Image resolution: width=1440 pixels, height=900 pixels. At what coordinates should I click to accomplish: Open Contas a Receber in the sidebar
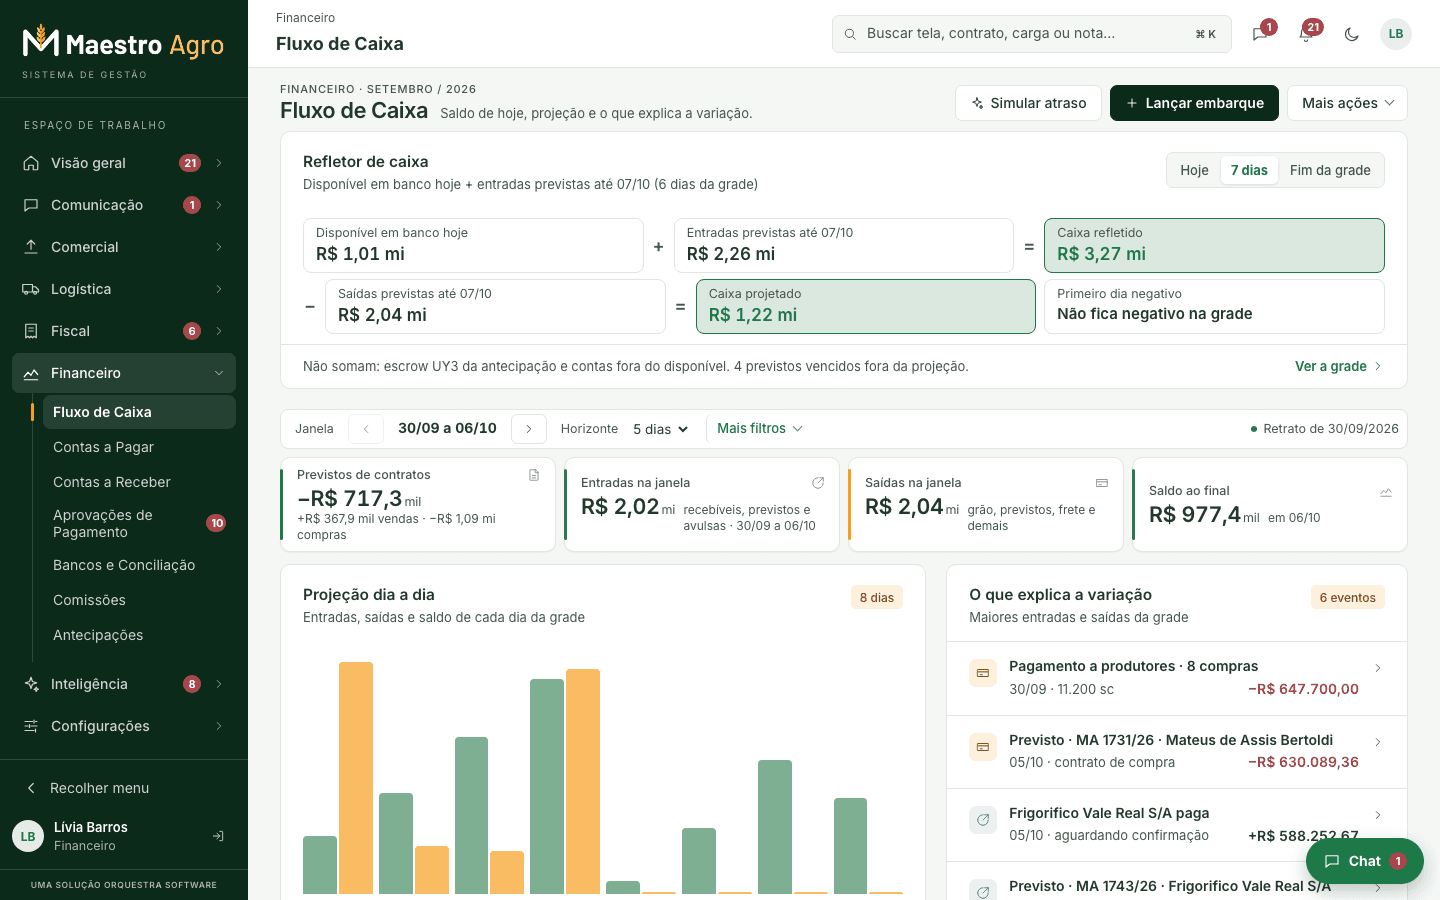(139, 482)
